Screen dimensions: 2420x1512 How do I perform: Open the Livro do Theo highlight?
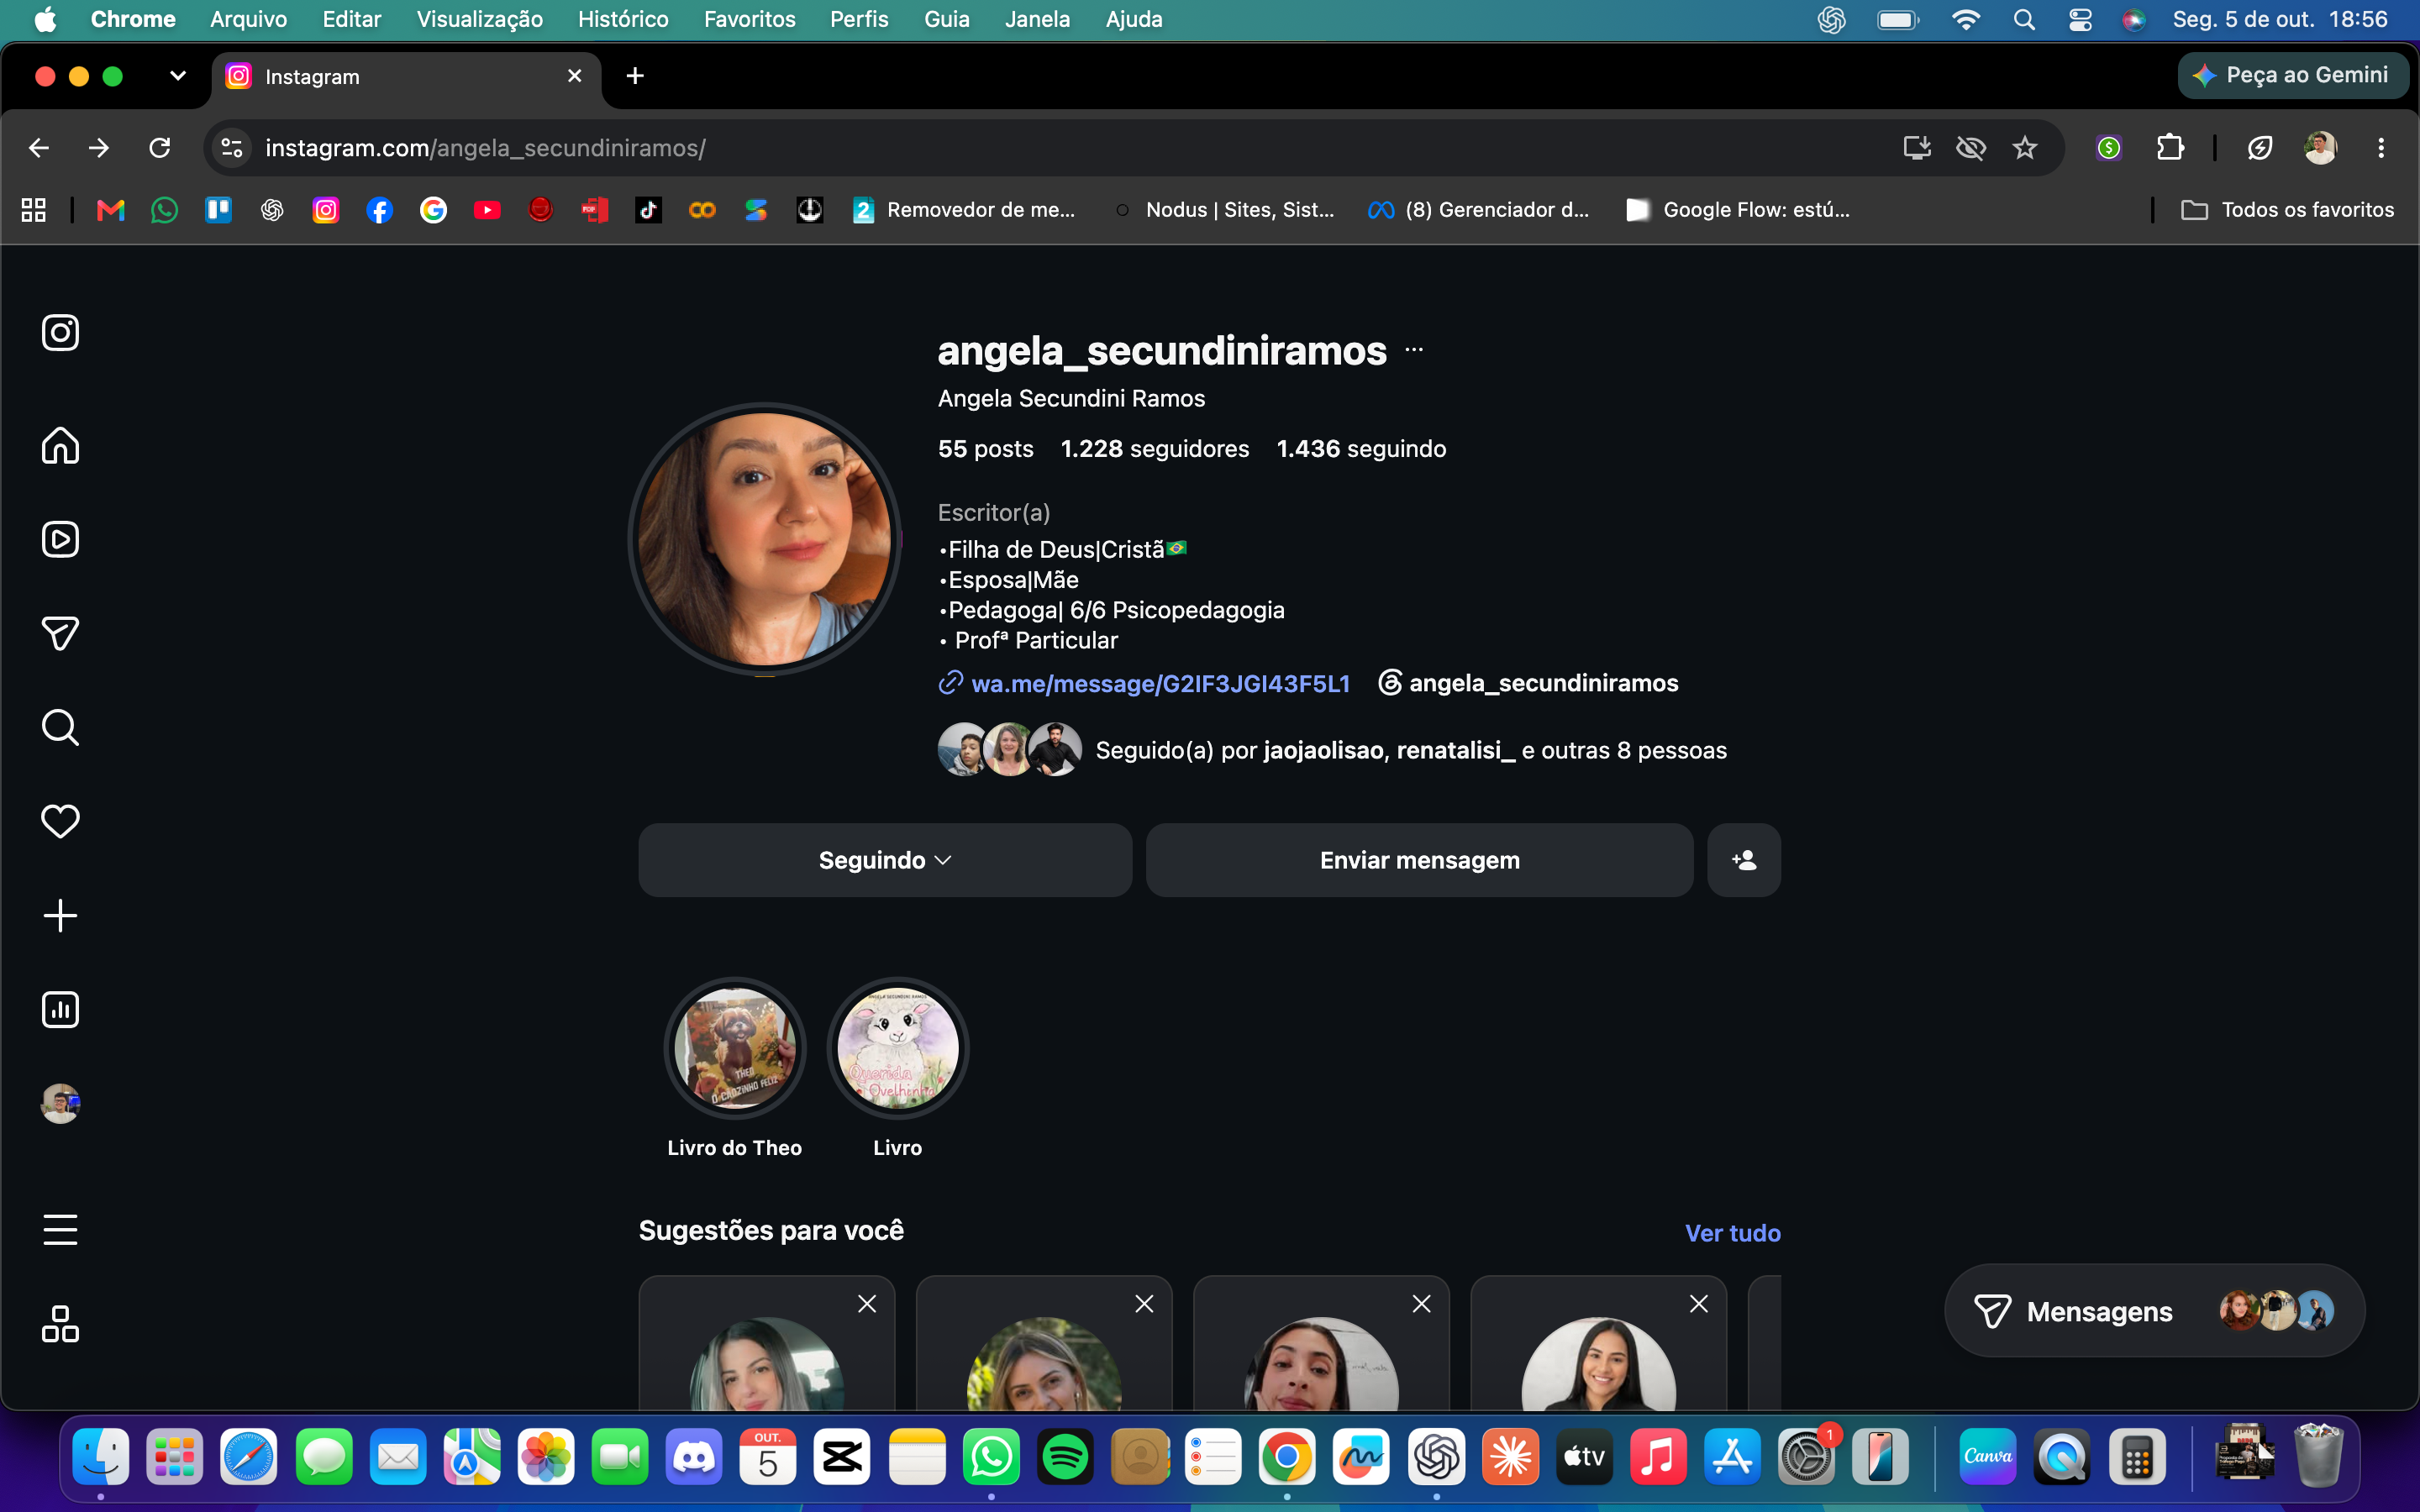click(735, 1048)
